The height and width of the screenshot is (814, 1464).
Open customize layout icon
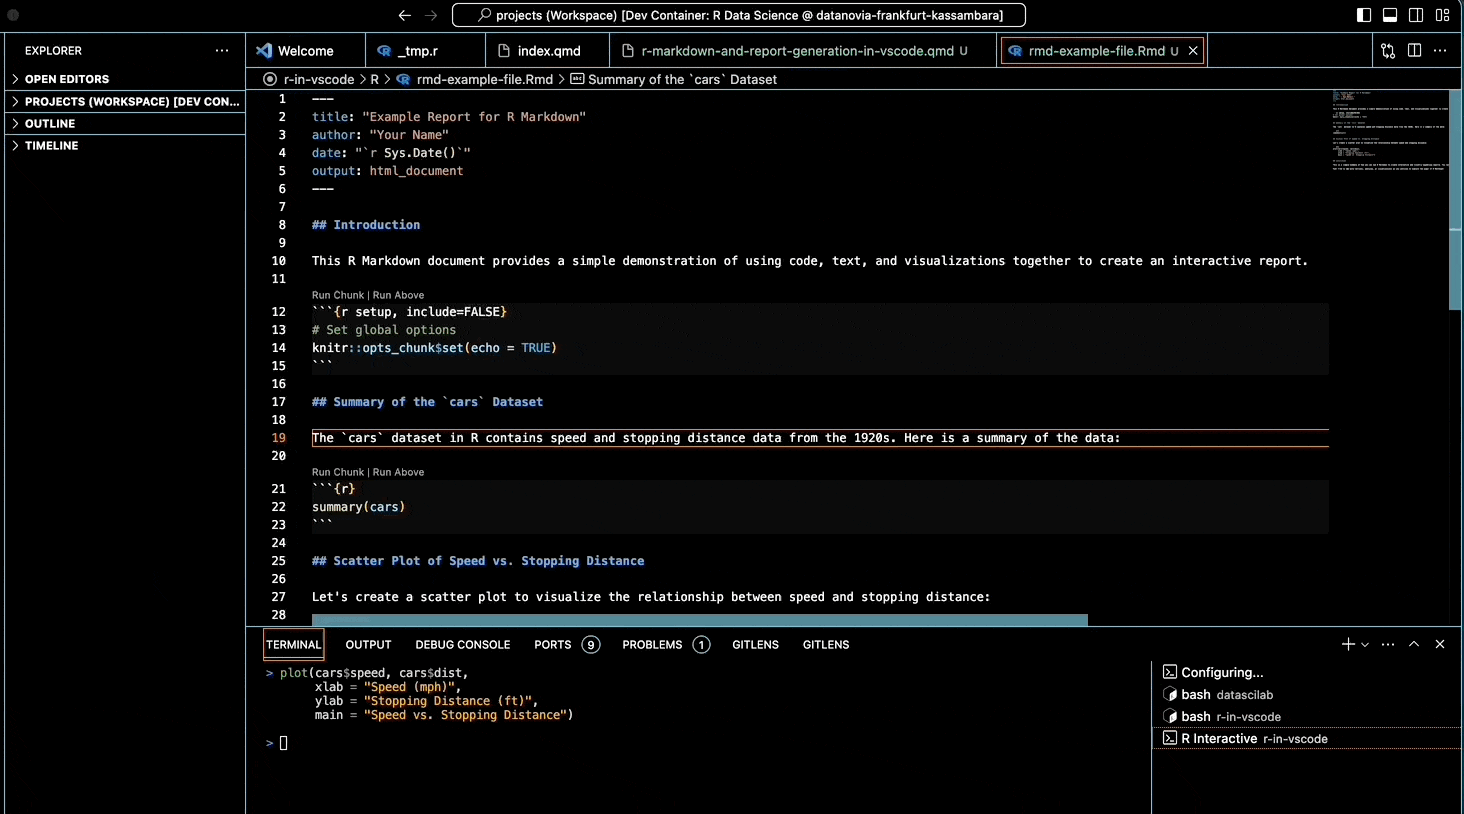[1442, 15]
